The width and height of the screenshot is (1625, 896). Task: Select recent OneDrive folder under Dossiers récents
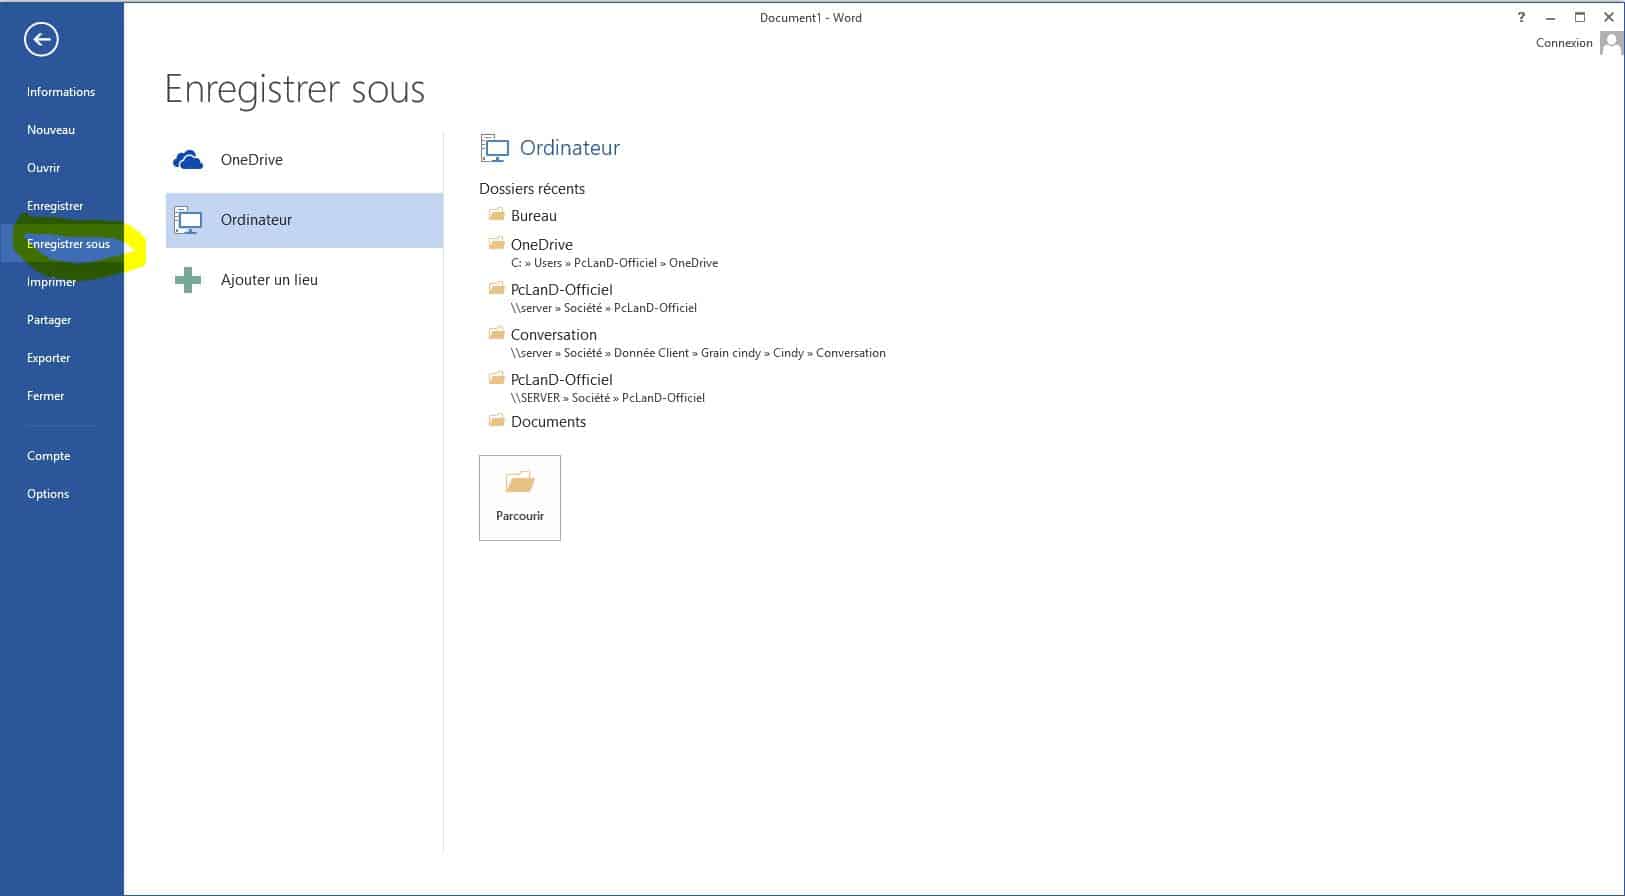(x=542, y=245)
